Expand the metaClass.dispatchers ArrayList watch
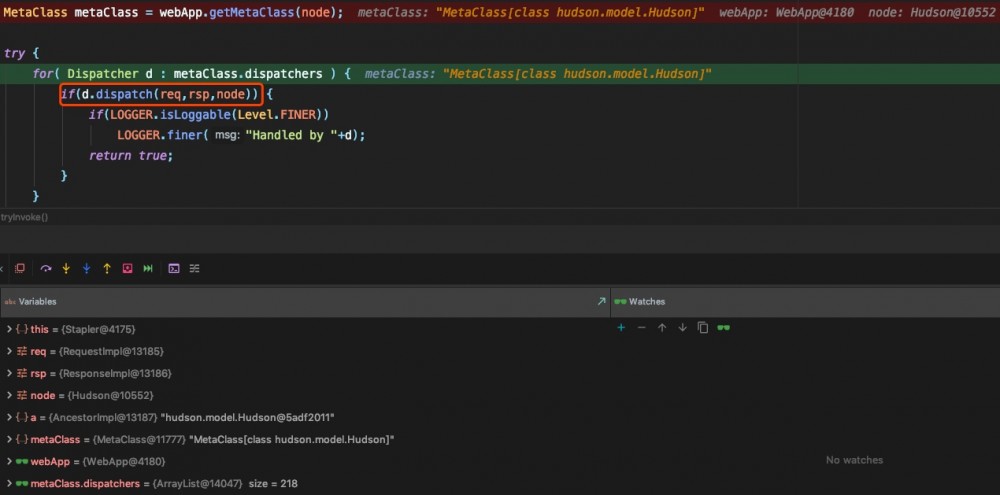 (x=8, y=484)
